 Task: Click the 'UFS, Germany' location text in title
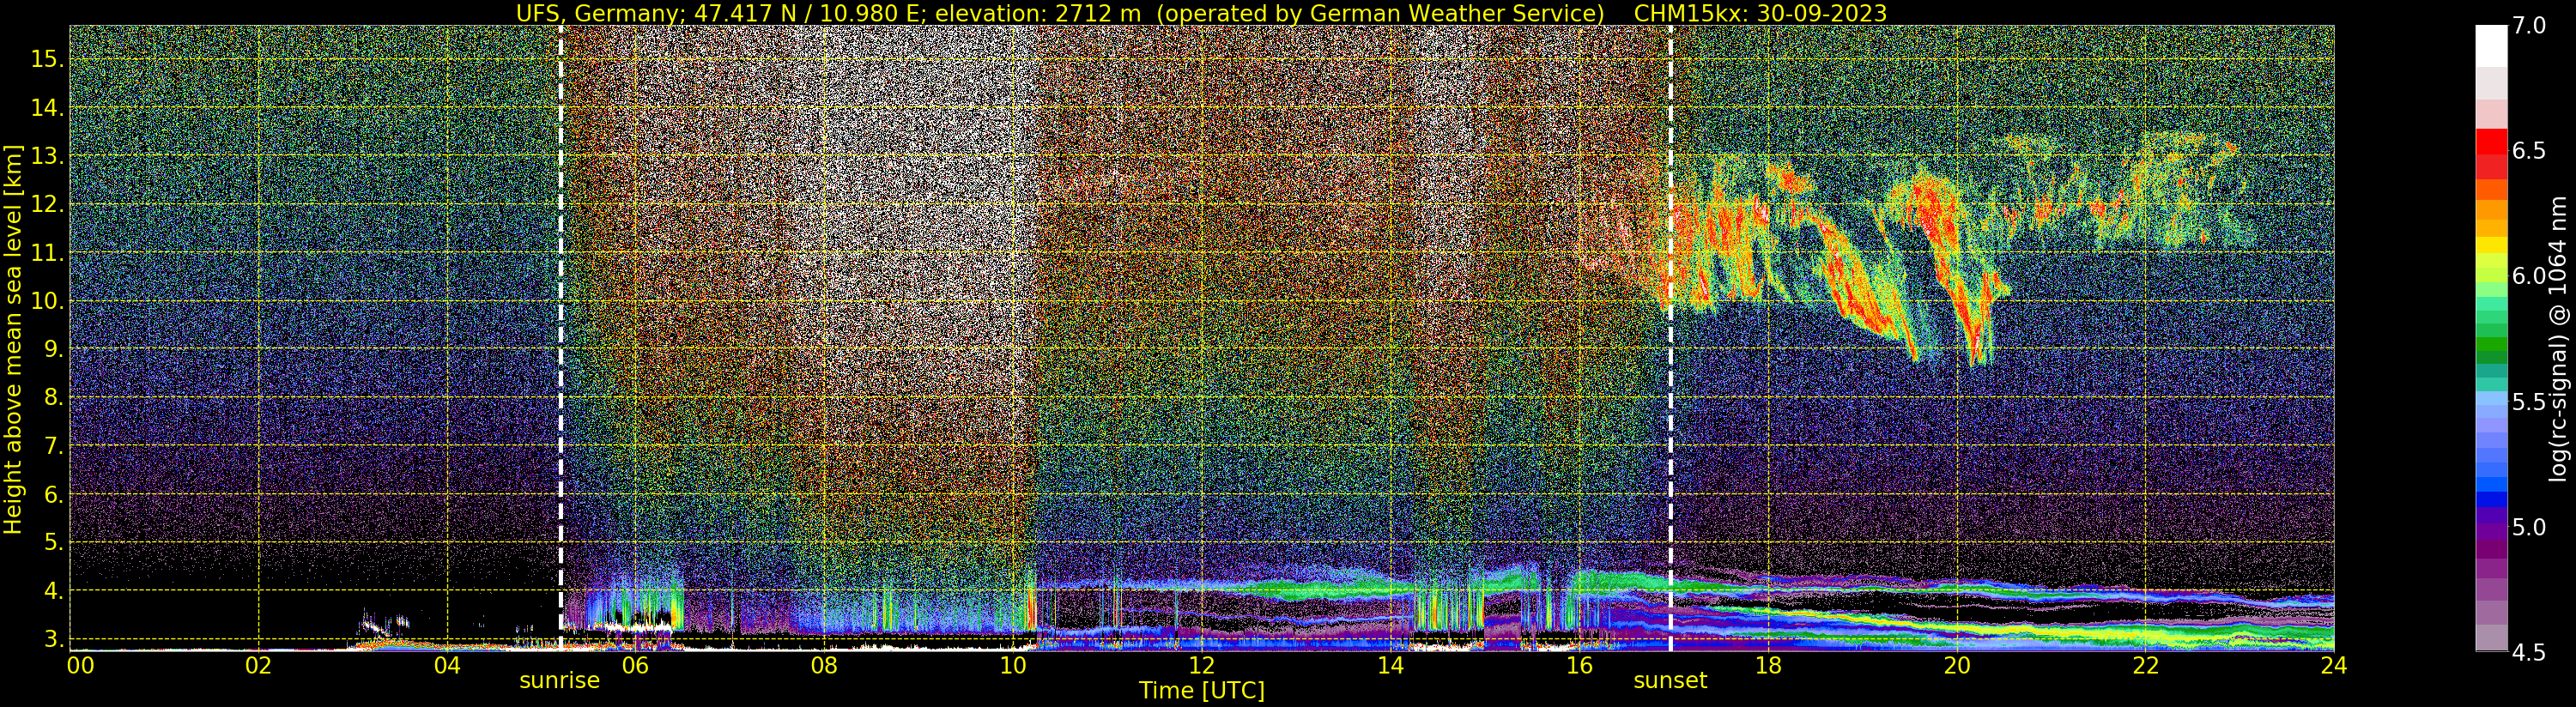point(598,13)
